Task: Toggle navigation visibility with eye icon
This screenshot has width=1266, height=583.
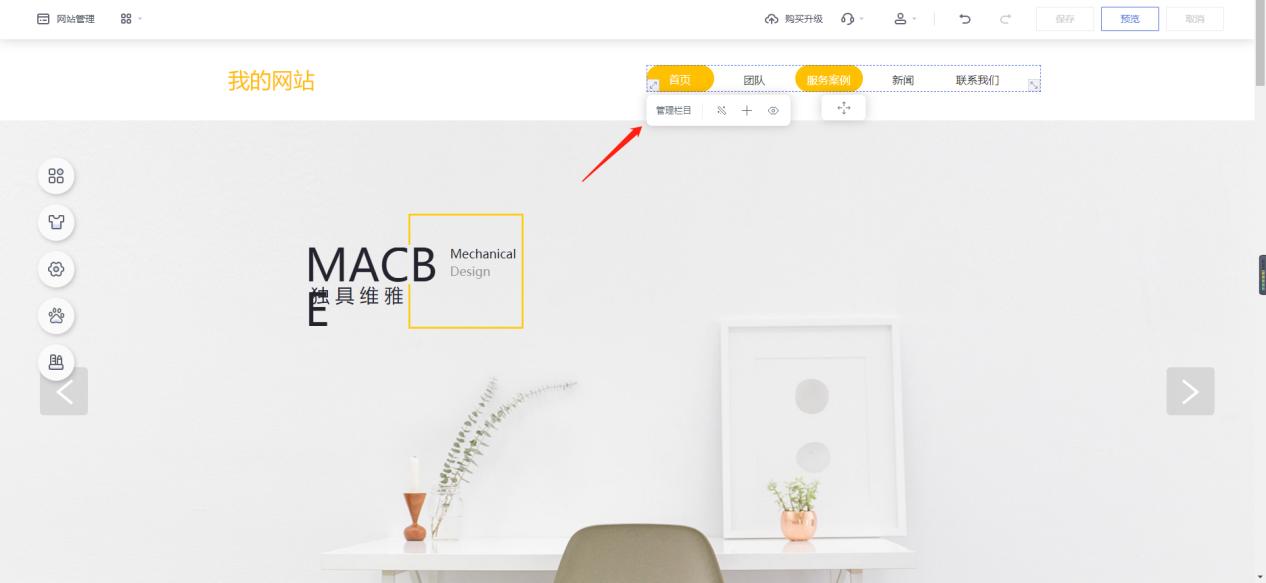Action: click(773, 110)
